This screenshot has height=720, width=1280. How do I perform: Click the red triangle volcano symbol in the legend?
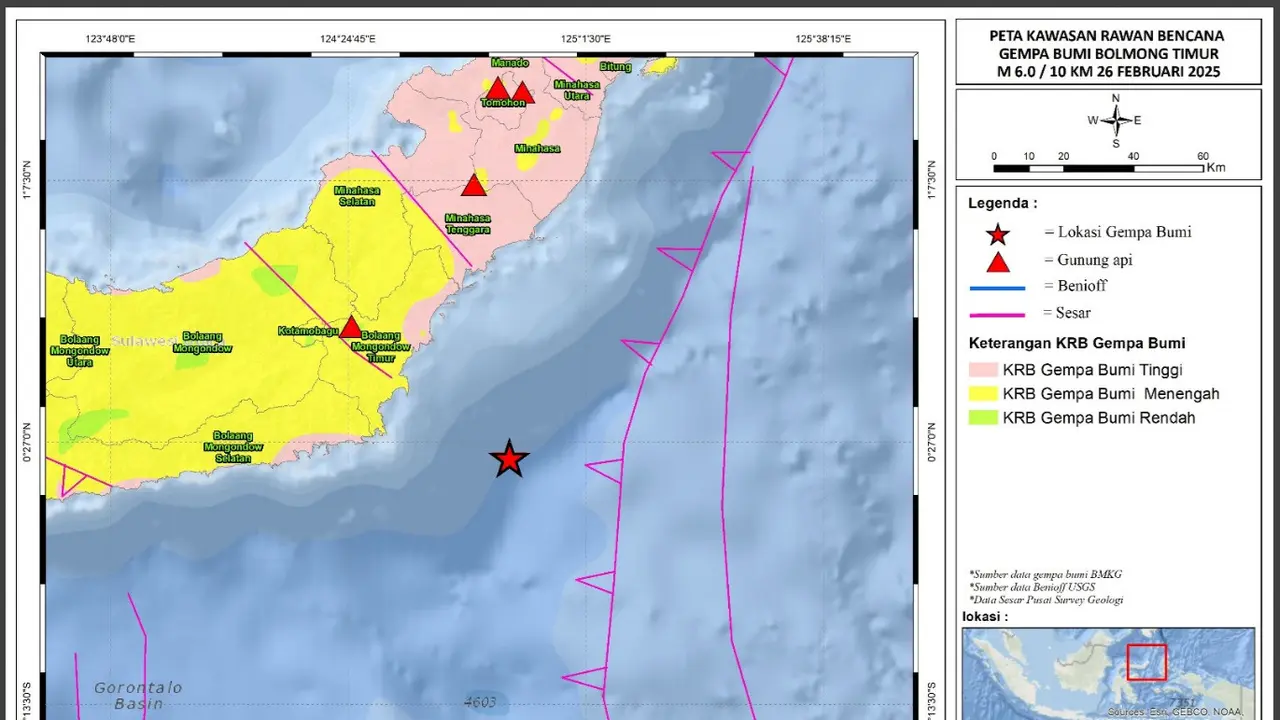[x=997, y=262]
